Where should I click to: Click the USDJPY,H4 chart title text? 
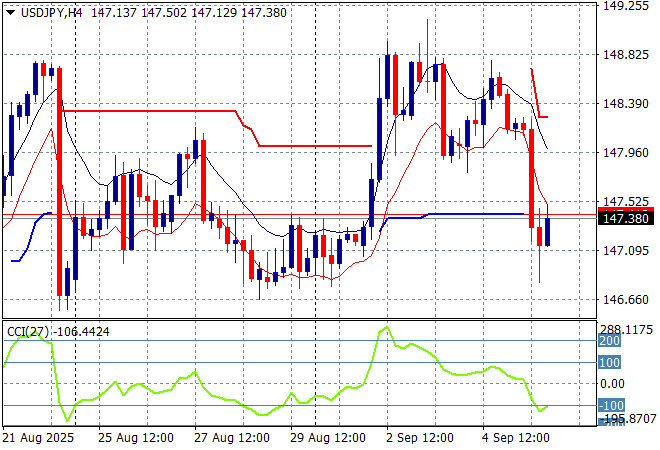coord(51,13)
